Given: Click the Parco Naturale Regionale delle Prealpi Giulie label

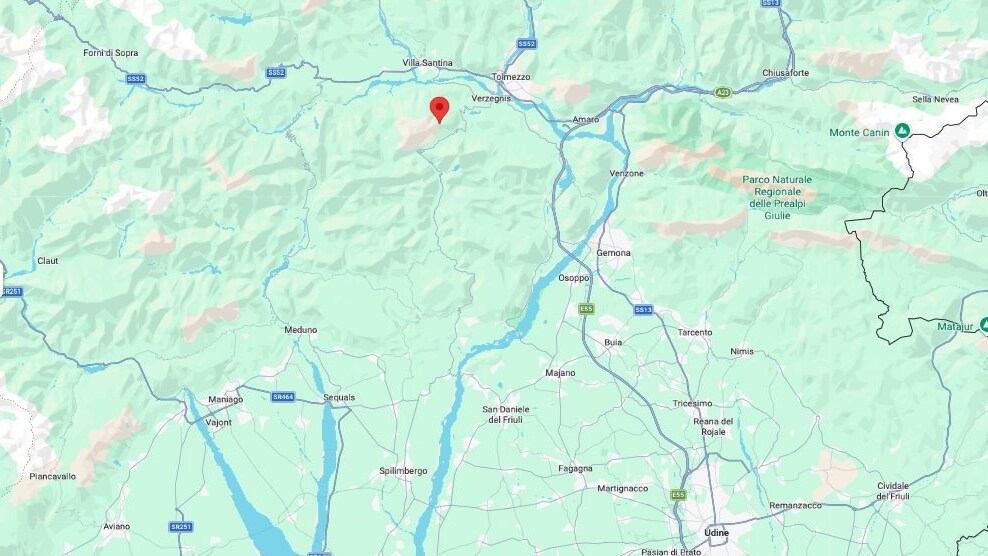Looking at the screenshot, I should 777,197.
